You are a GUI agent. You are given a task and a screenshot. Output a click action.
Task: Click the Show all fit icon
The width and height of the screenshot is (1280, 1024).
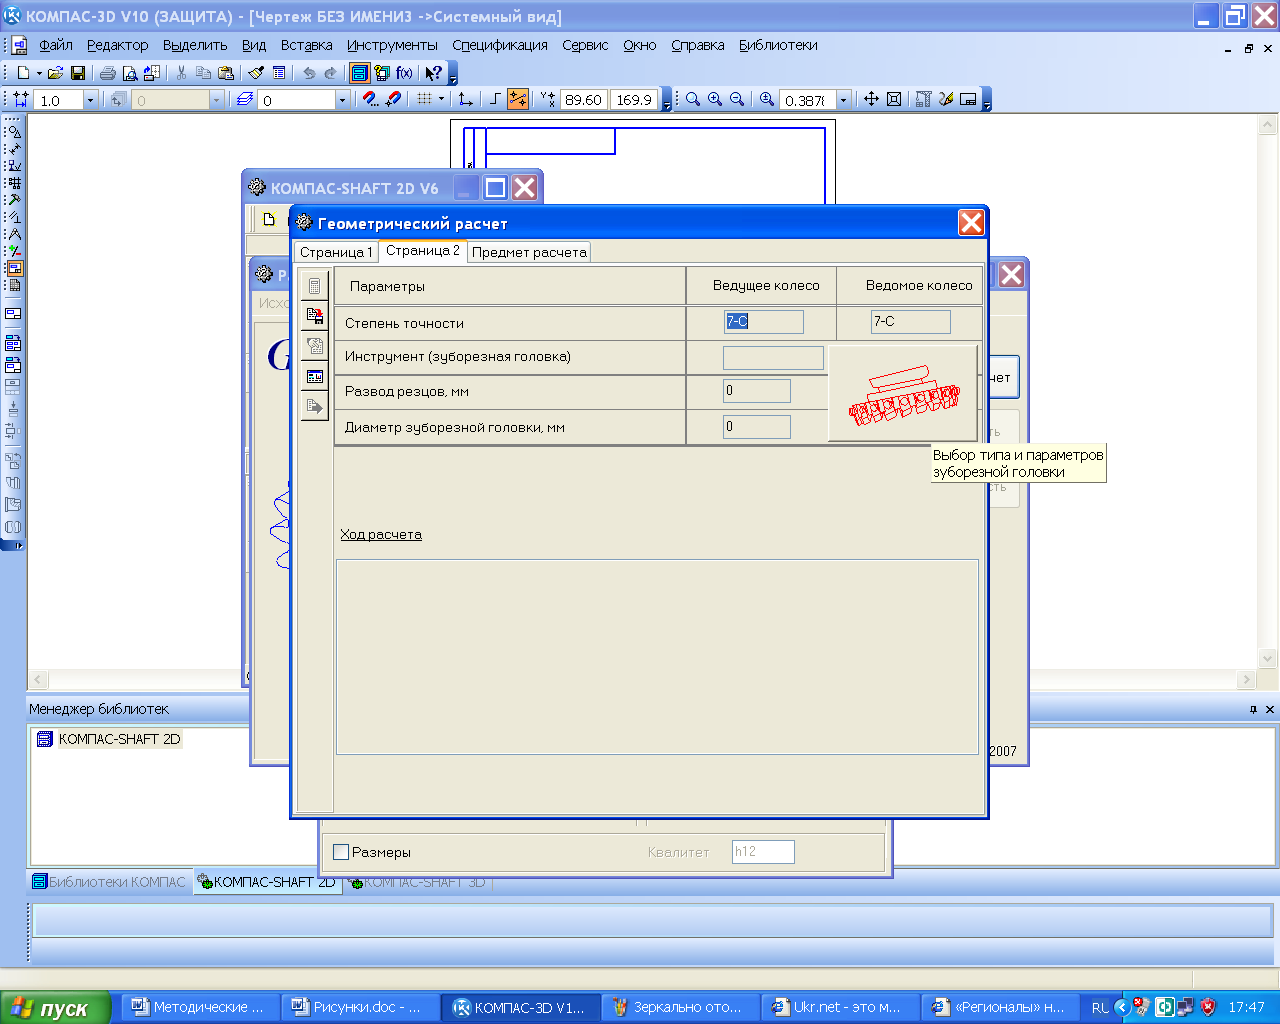tap(894, 99)
